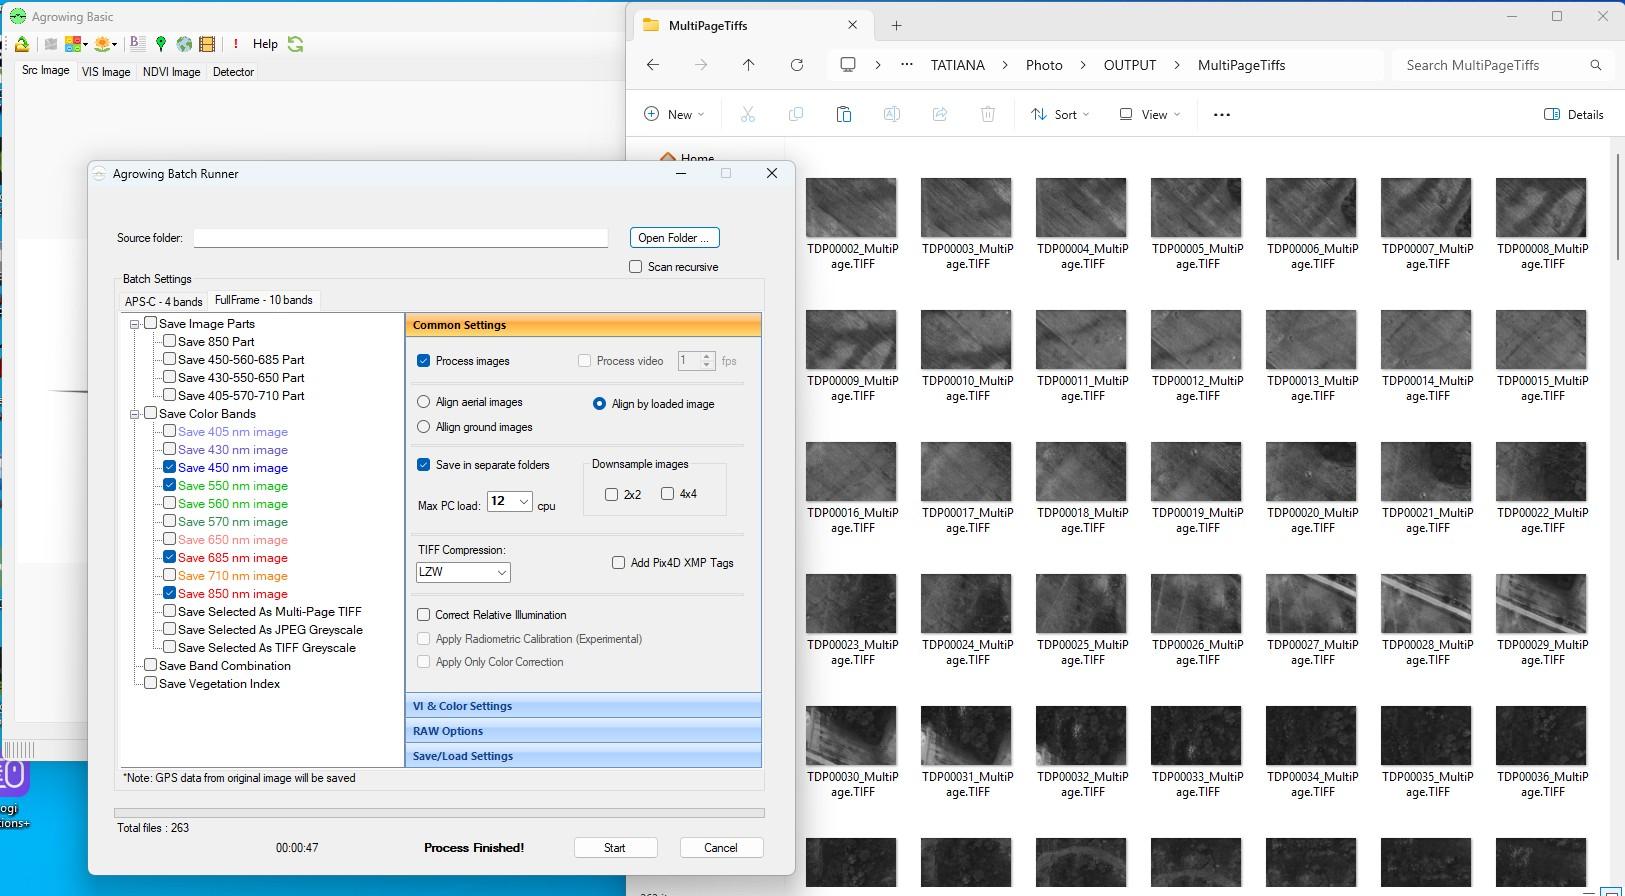Viewport: 1625px width, 896px height.
Task: Check Save Selected As Multi-Page TIFF
Action: pyautogui.click(x=169, y=612)
